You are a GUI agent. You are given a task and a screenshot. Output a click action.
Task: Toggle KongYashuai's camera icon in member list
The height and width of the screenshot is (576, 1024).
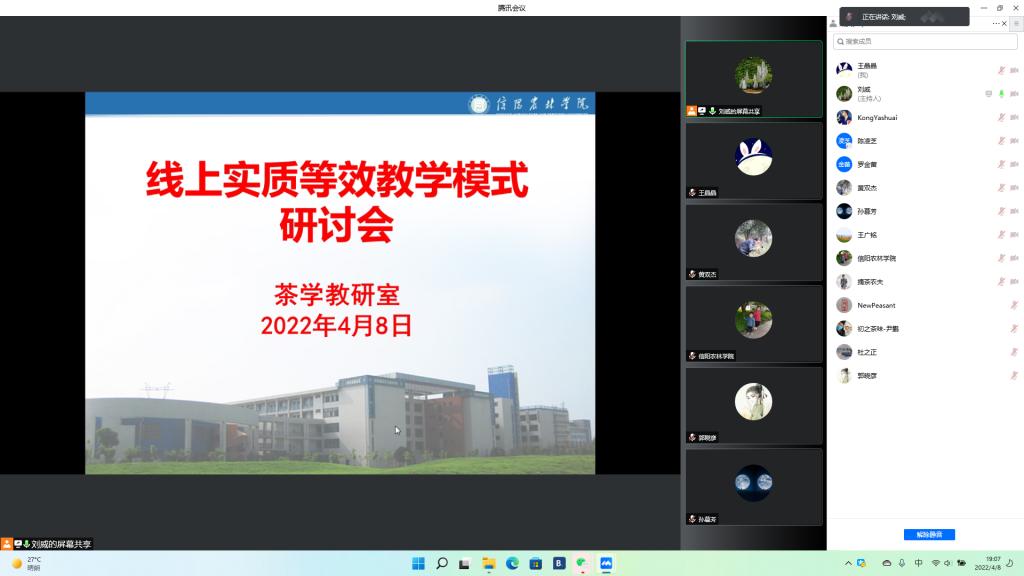[x=1014, y=117]
